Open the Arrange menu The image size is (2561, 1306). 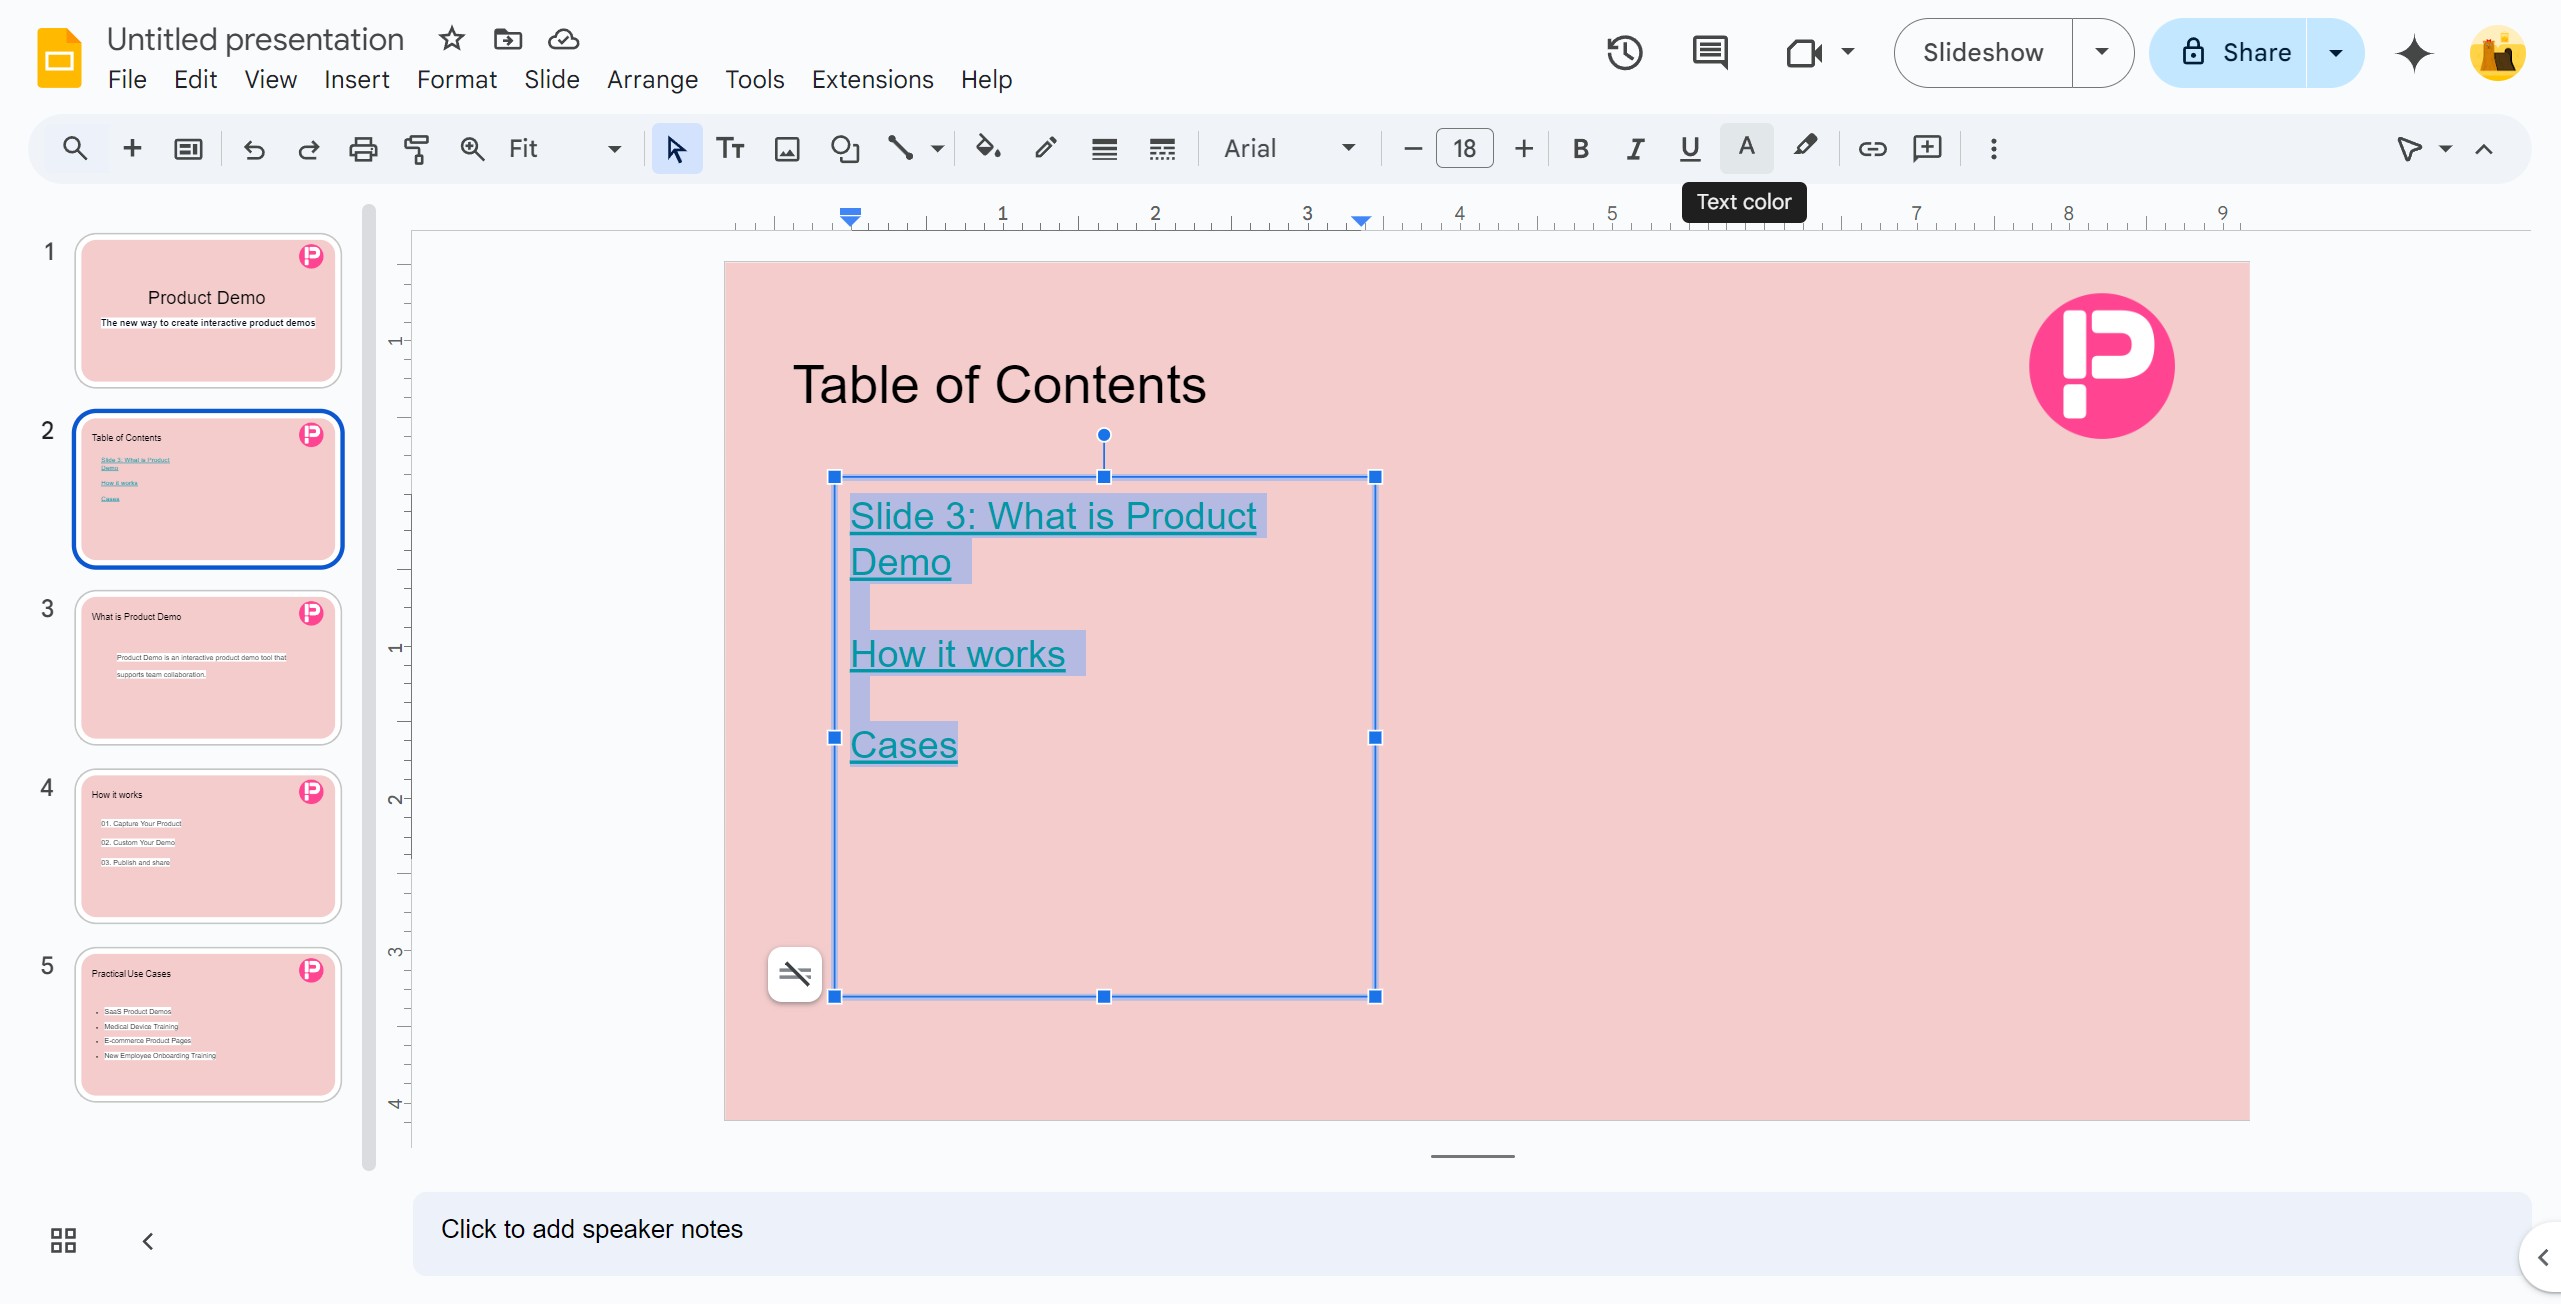point(652,79)
